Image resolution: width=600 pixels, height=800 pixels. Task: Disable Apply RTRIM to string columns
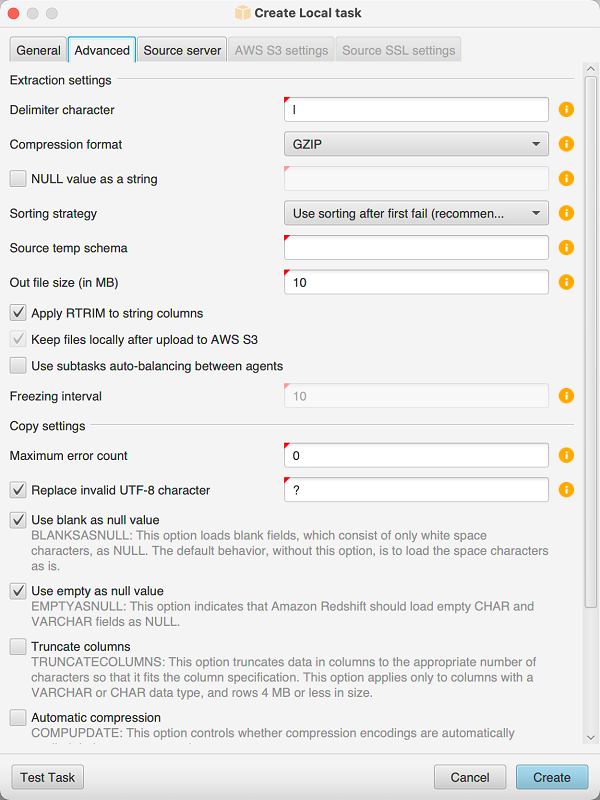point(17,312)
